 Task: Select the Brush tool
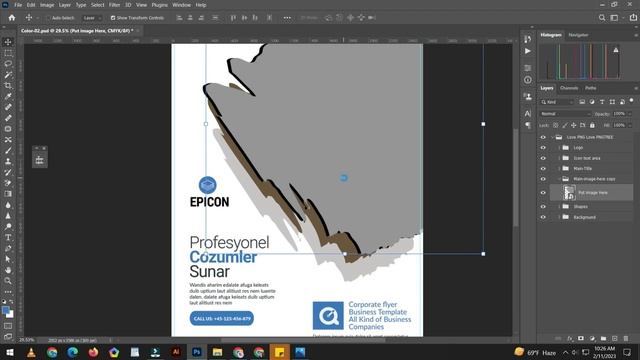click(x=8, y=151)
